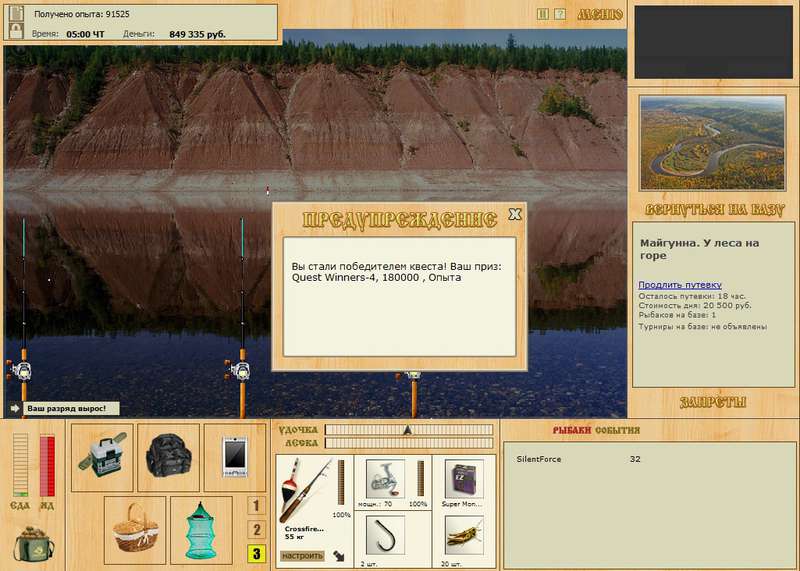Screen dimensions: 800x571
Task: Open the black backpack
Action: [x=168, y=458]
